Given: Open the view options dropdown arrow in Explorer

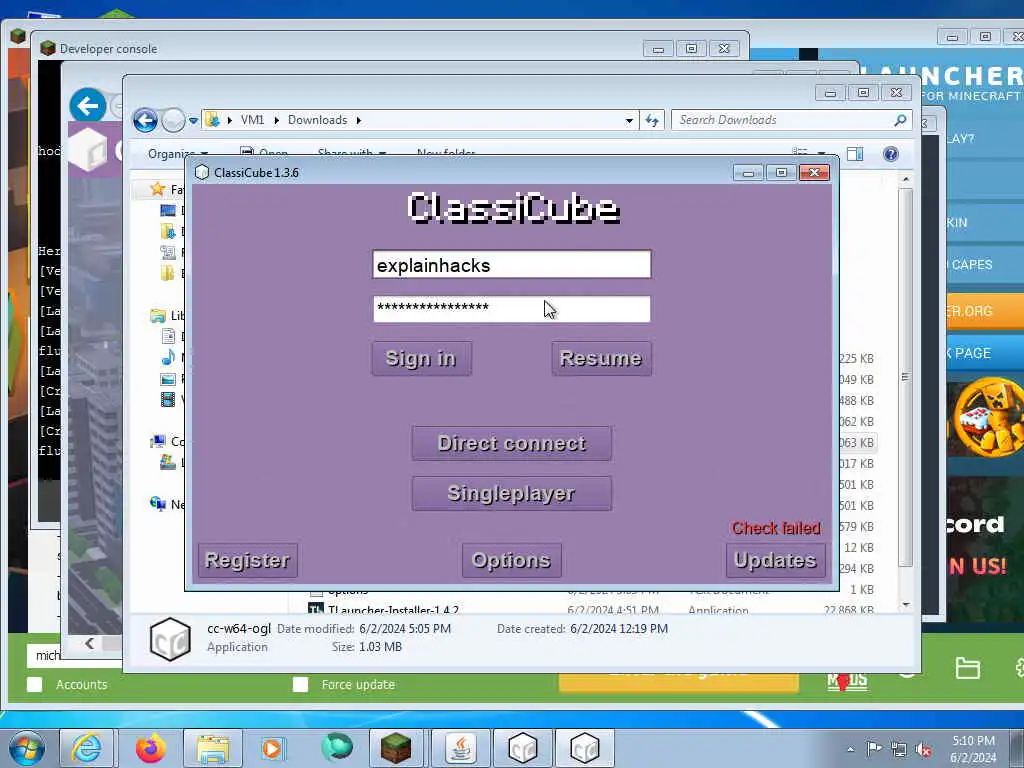Looking at the screenshot, I should pyautogui.click(x=822, y=154).
